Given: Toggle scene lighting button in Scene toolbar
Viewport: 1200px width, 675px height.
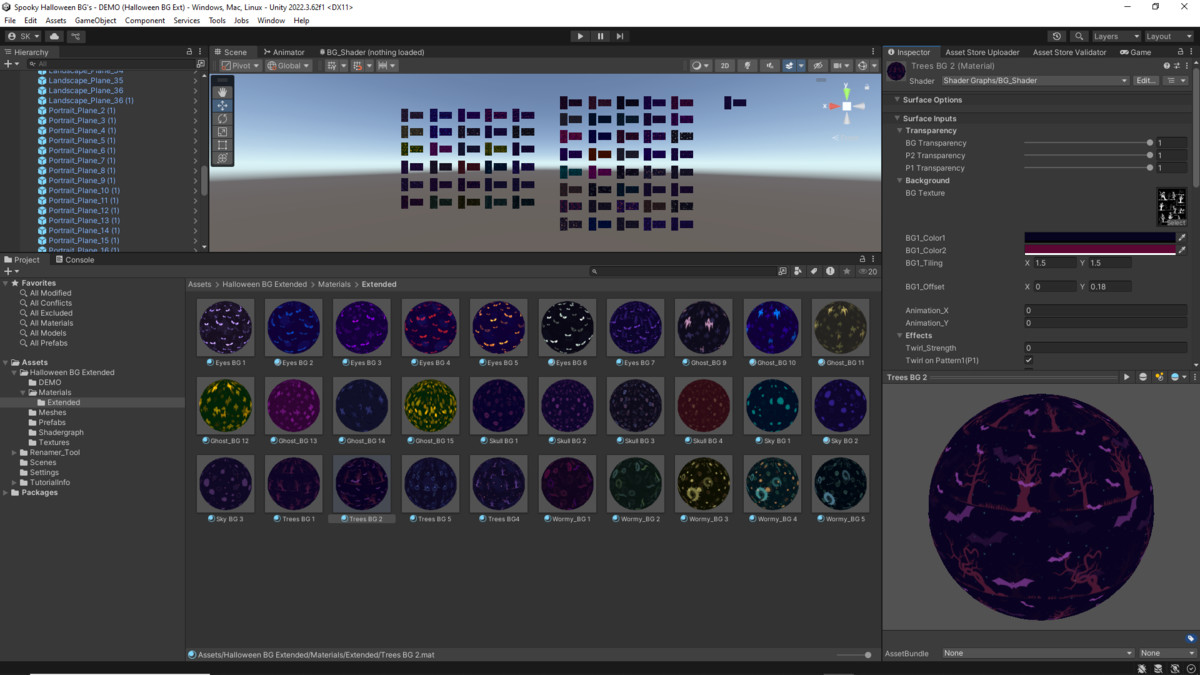Looking at the screenshot, I should click(747, 66).
